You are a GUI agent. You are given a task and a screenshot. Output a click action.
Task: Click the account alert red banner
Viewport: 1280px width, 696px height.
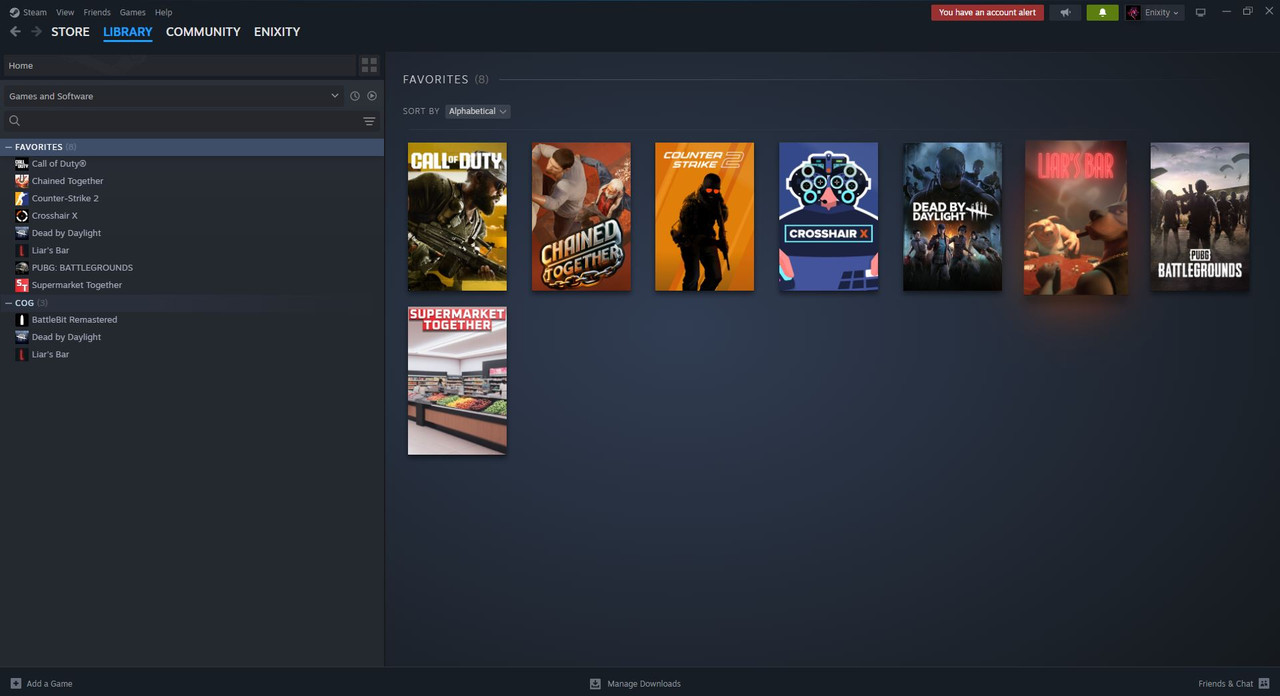coord(987,12)
